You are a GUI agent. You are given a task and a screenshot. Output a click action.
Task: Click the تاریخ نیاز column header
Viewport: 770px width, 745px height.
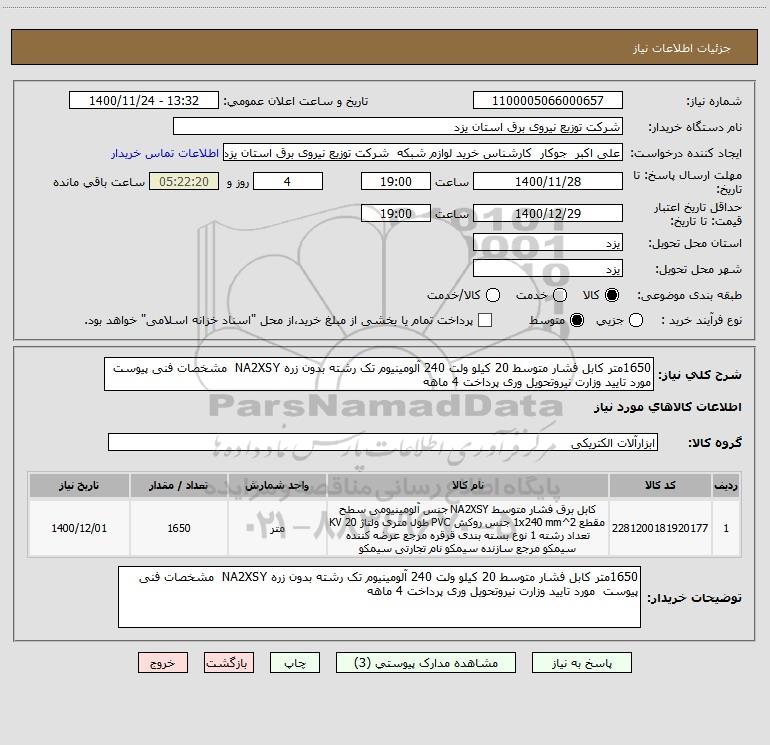click(x=79, y=485)
